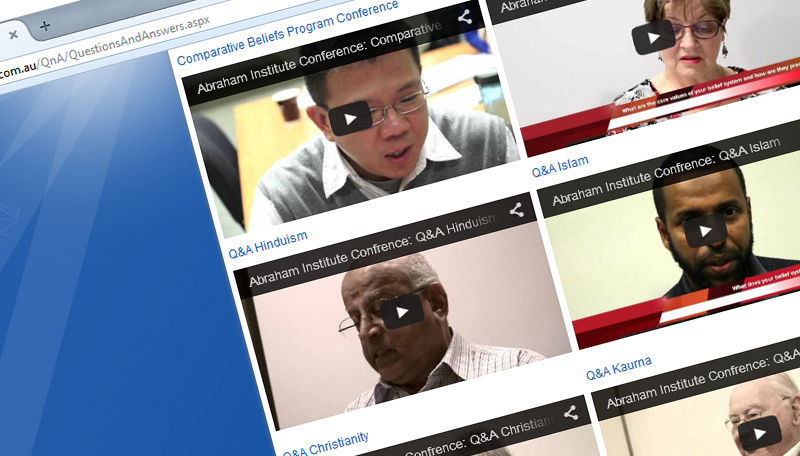Play the Q&A Hinduism video
The image size is (800, 456).
[402, 312]
